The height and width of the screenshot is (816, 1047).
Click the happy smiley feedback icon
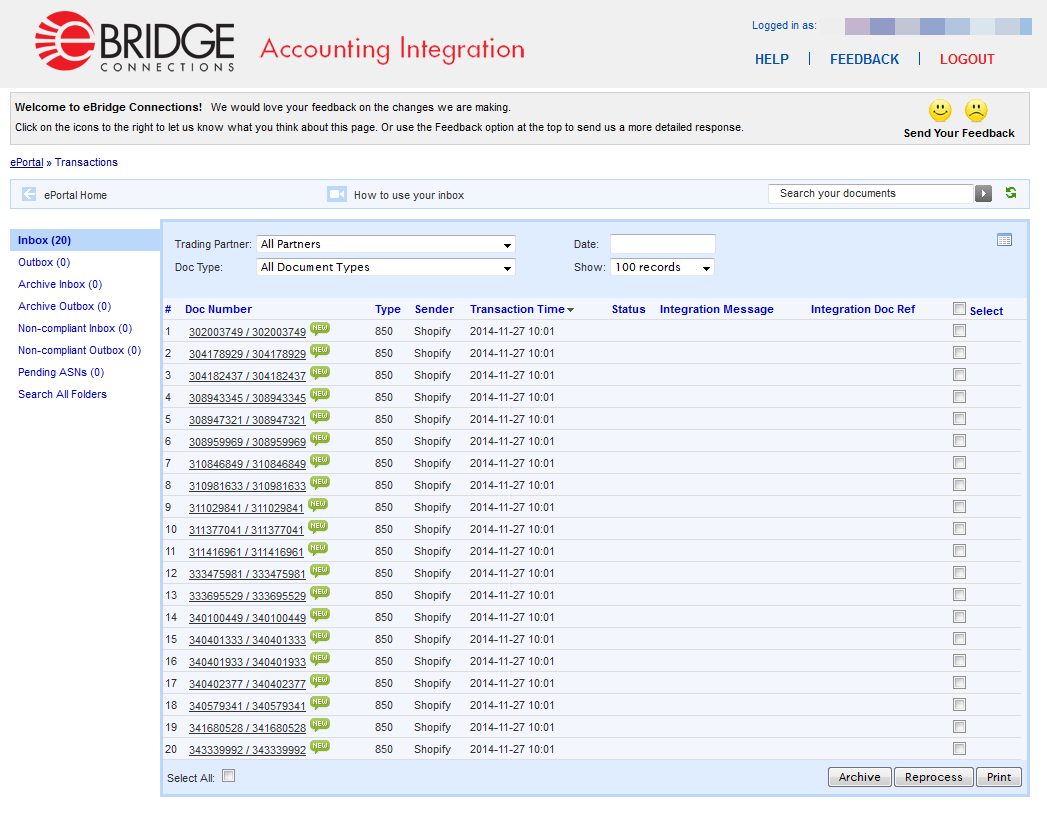pyautogui.click(x=940, y=110)
